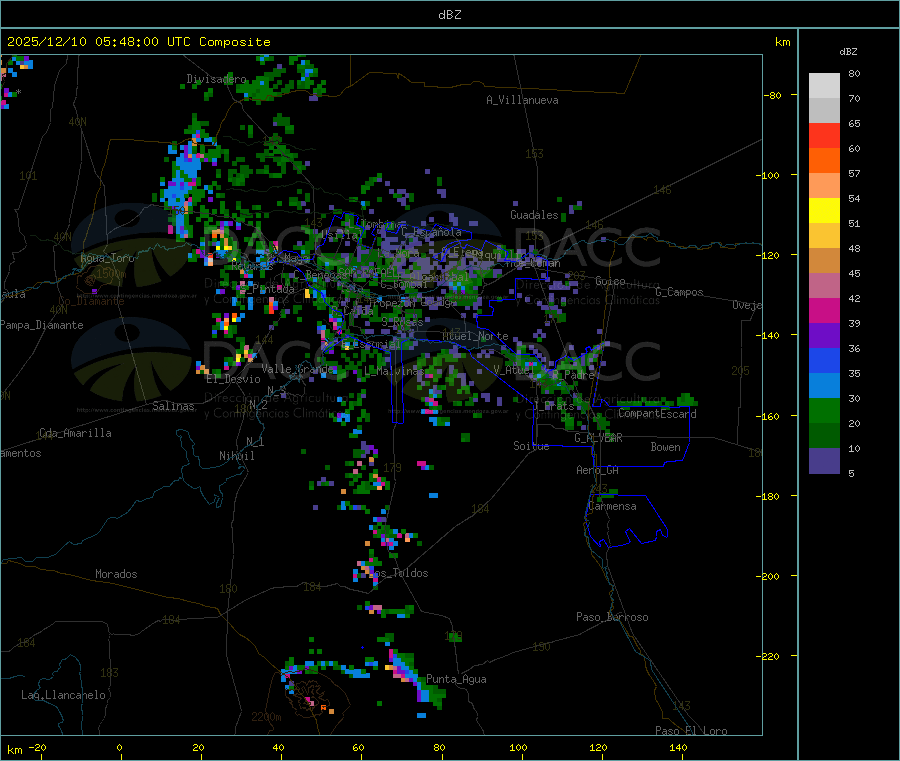Select the Valle_Grande label
Viewport: 900px width, 761px height.
[x=297, y=368]
